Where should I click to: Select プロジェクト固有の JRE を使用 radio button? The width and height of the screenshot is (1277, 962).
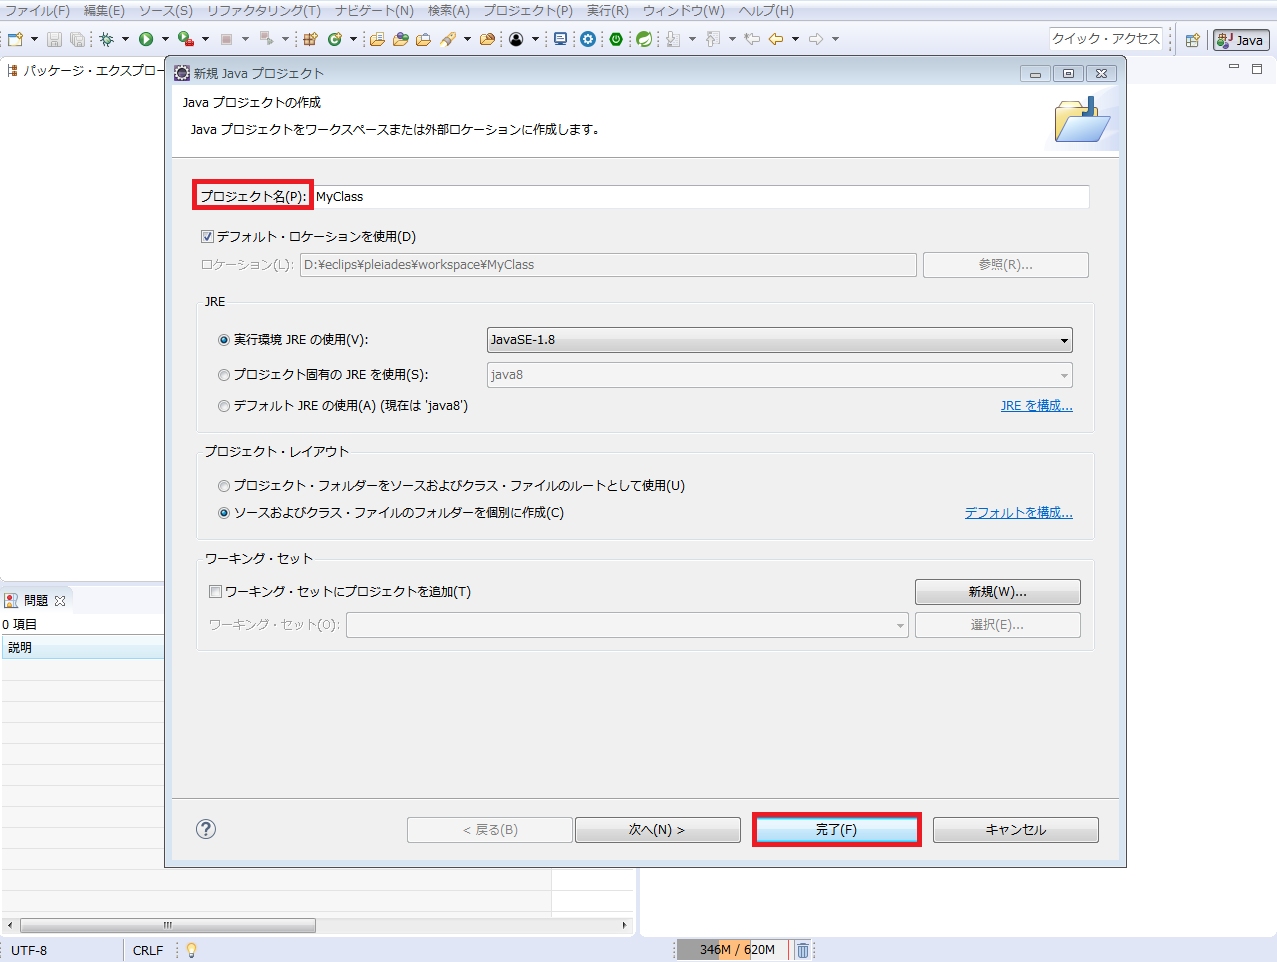click(x=224, y=375)
